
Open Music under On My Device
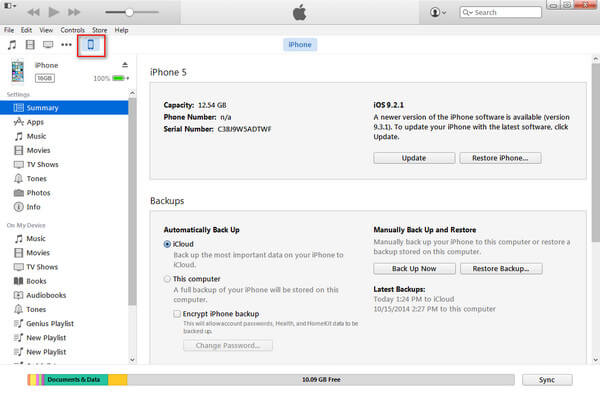64,239
